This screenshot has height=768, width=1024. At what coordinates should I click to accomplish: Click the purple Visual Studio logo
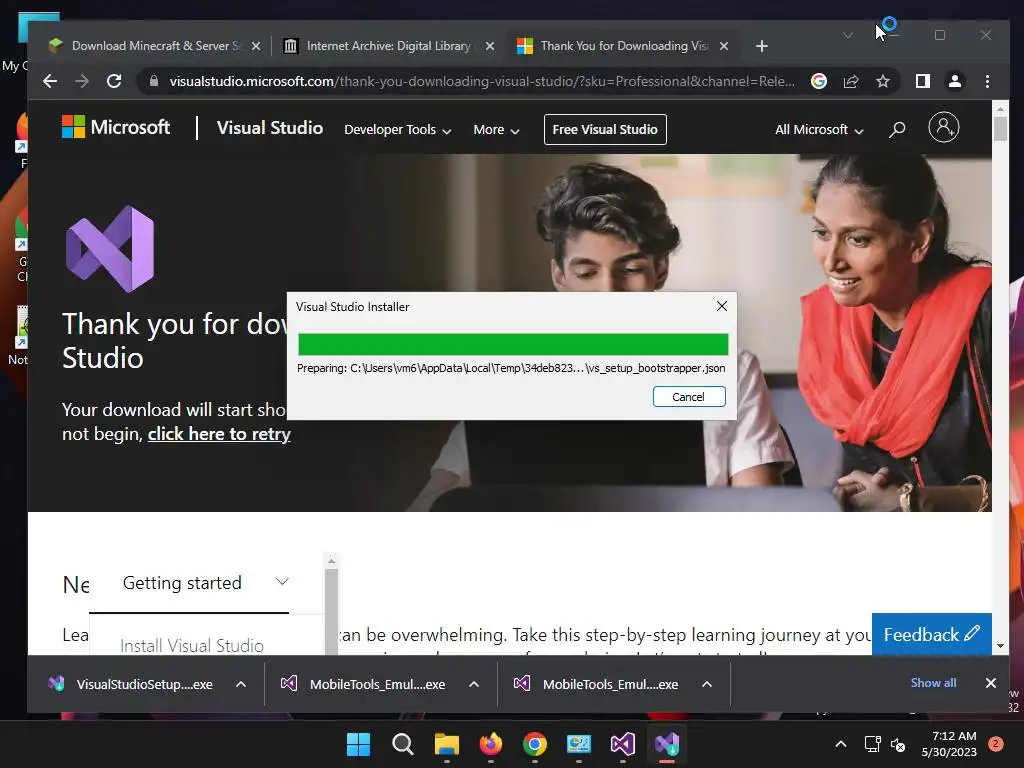point(110,249)
